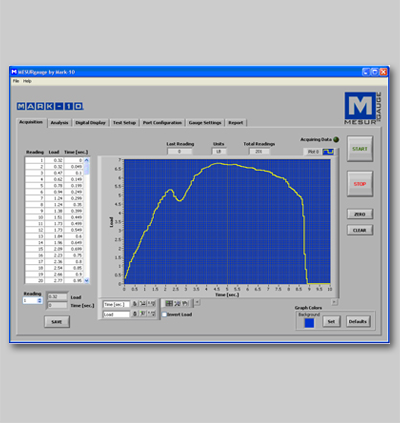Click the Units field
The width and height of the screenshot is (400, 423).
pyautogui.click(x=219, y=151)
